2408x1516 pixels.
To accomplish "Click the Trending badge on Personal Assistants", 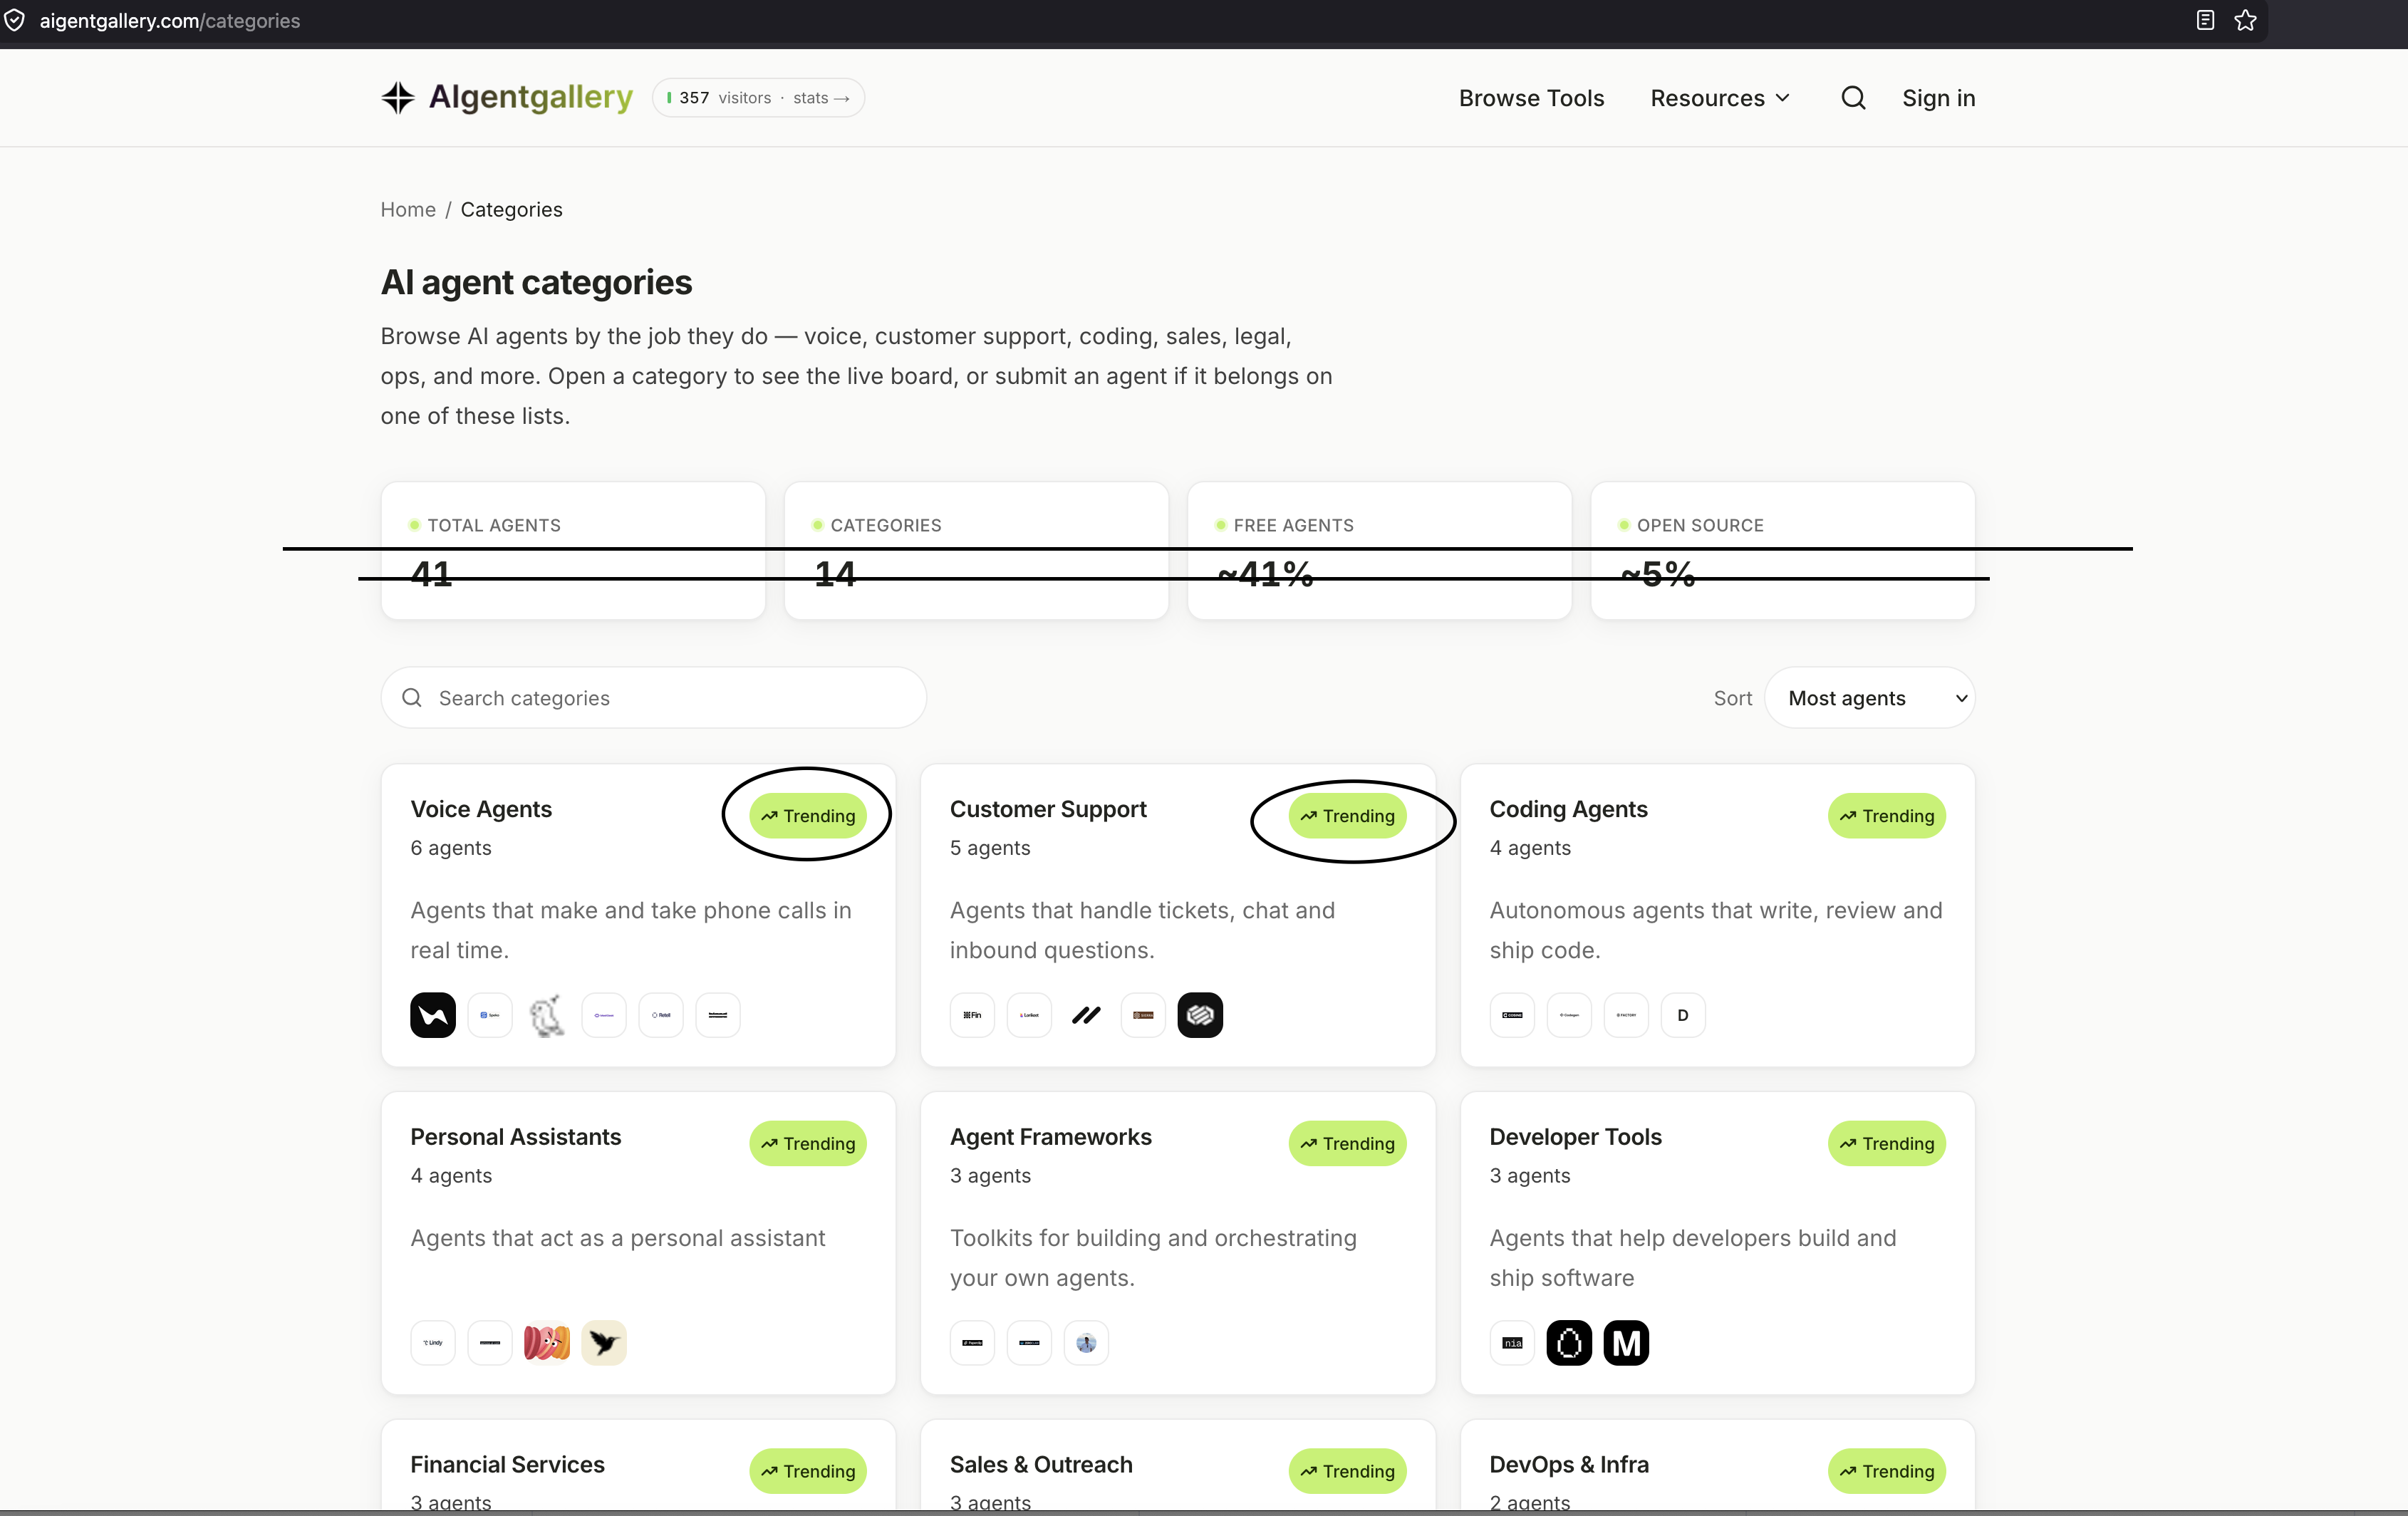I will 808,1144.
